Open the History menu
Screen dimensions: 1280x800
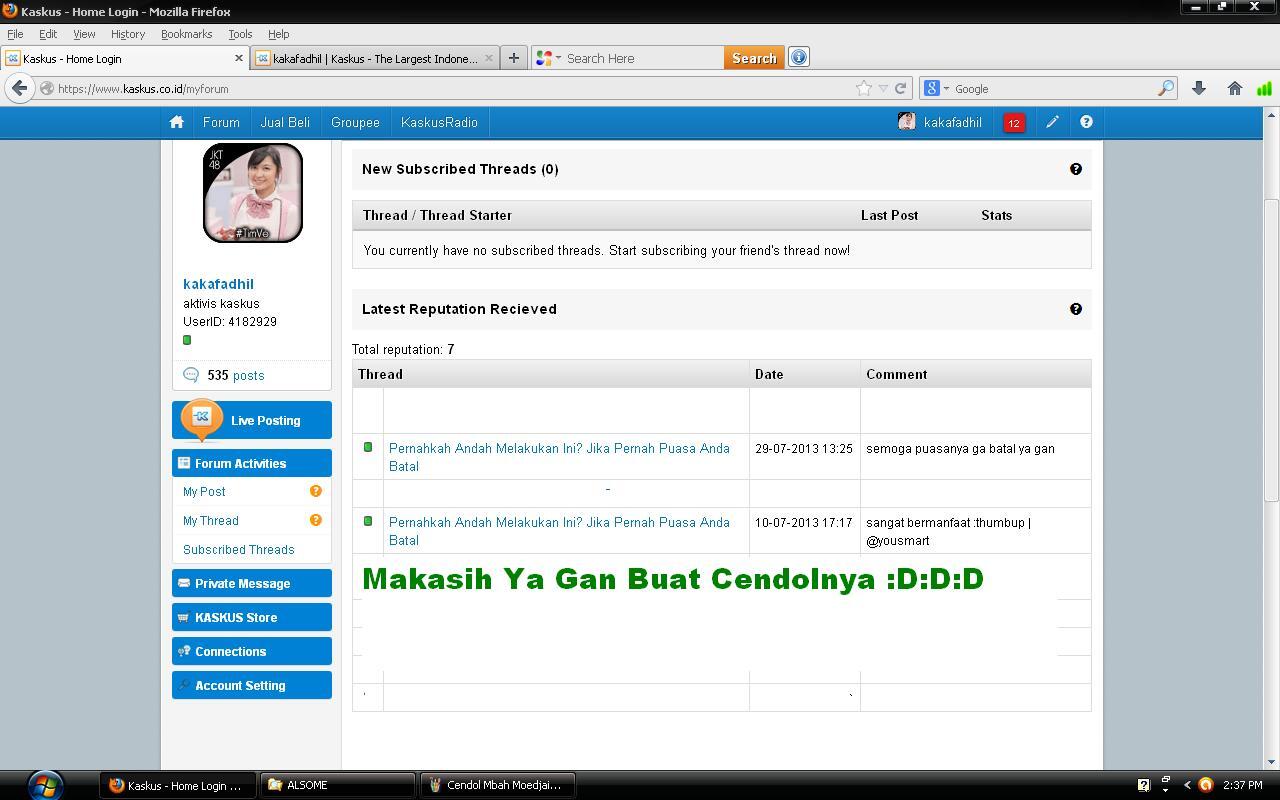128,34
